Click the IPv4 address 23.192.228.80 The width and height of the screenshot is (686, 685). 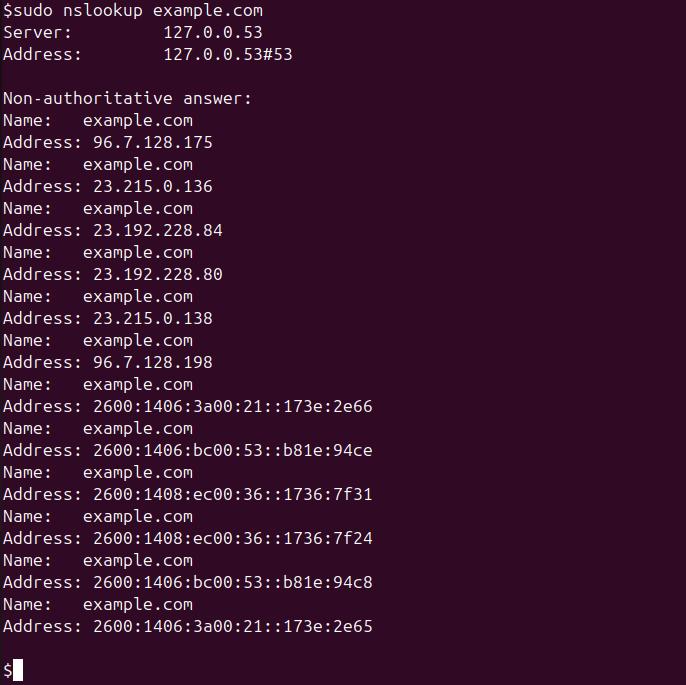tap(158, 274)
